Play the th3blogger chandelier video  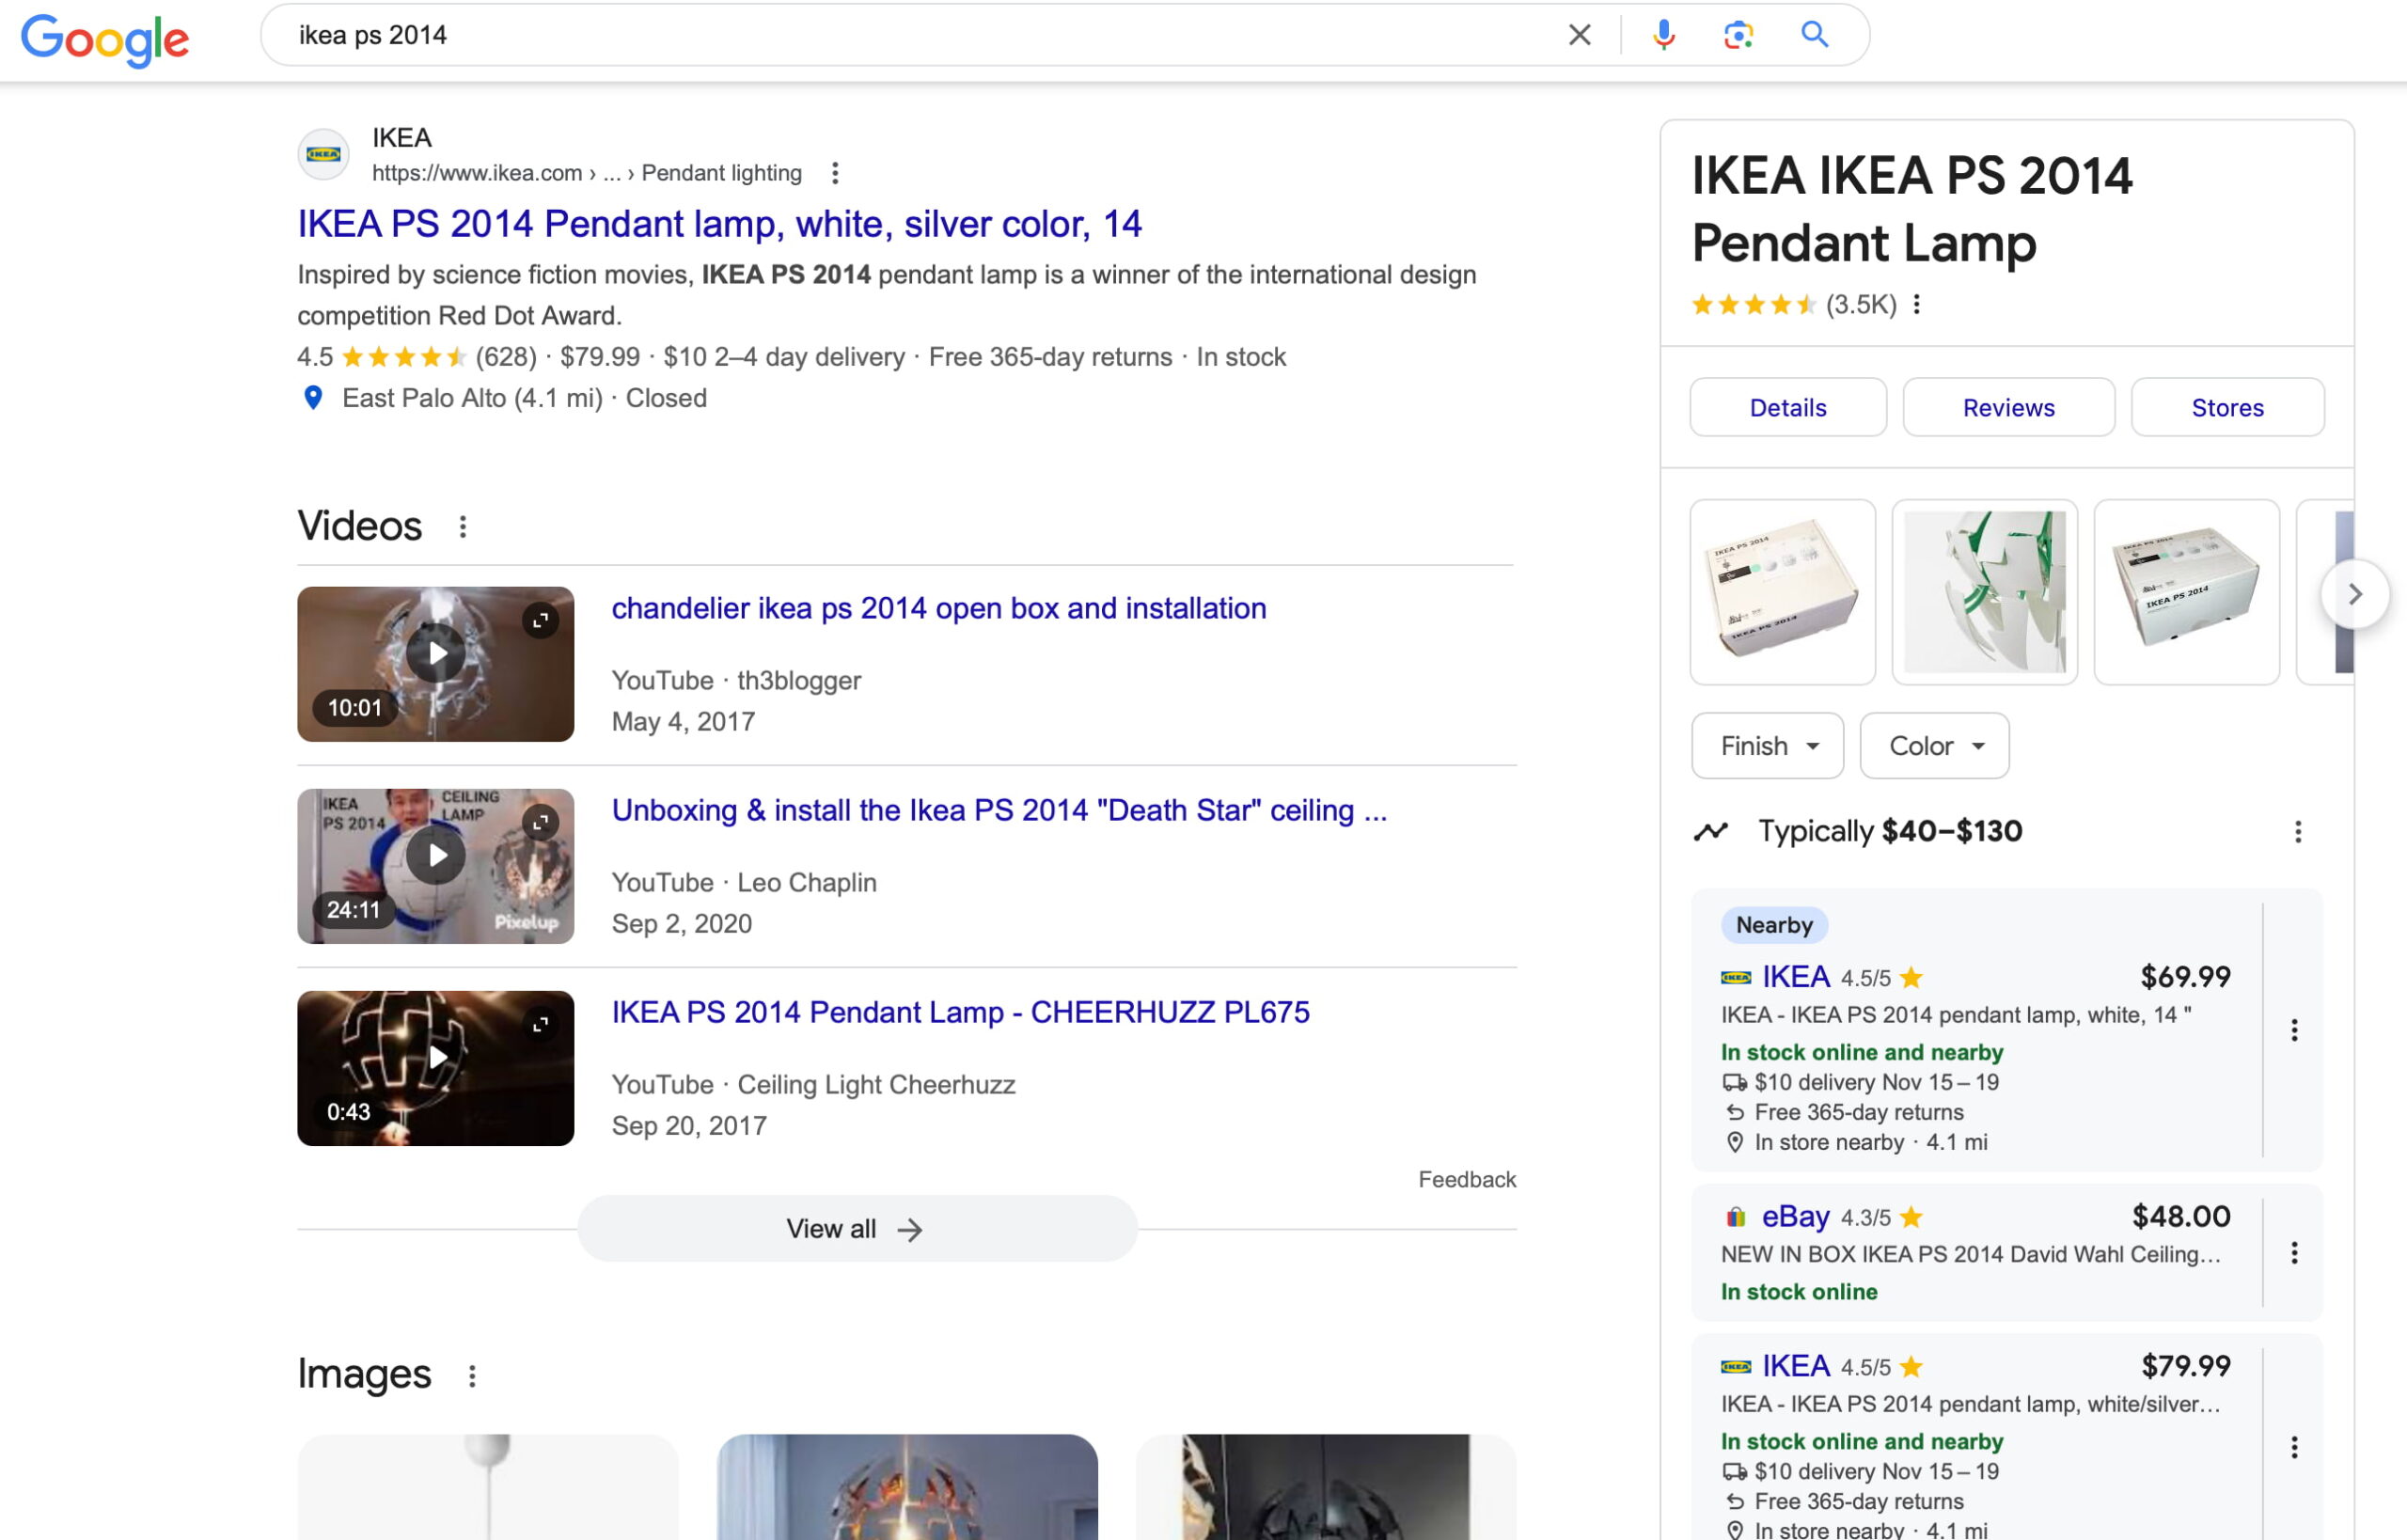(435, 654)
